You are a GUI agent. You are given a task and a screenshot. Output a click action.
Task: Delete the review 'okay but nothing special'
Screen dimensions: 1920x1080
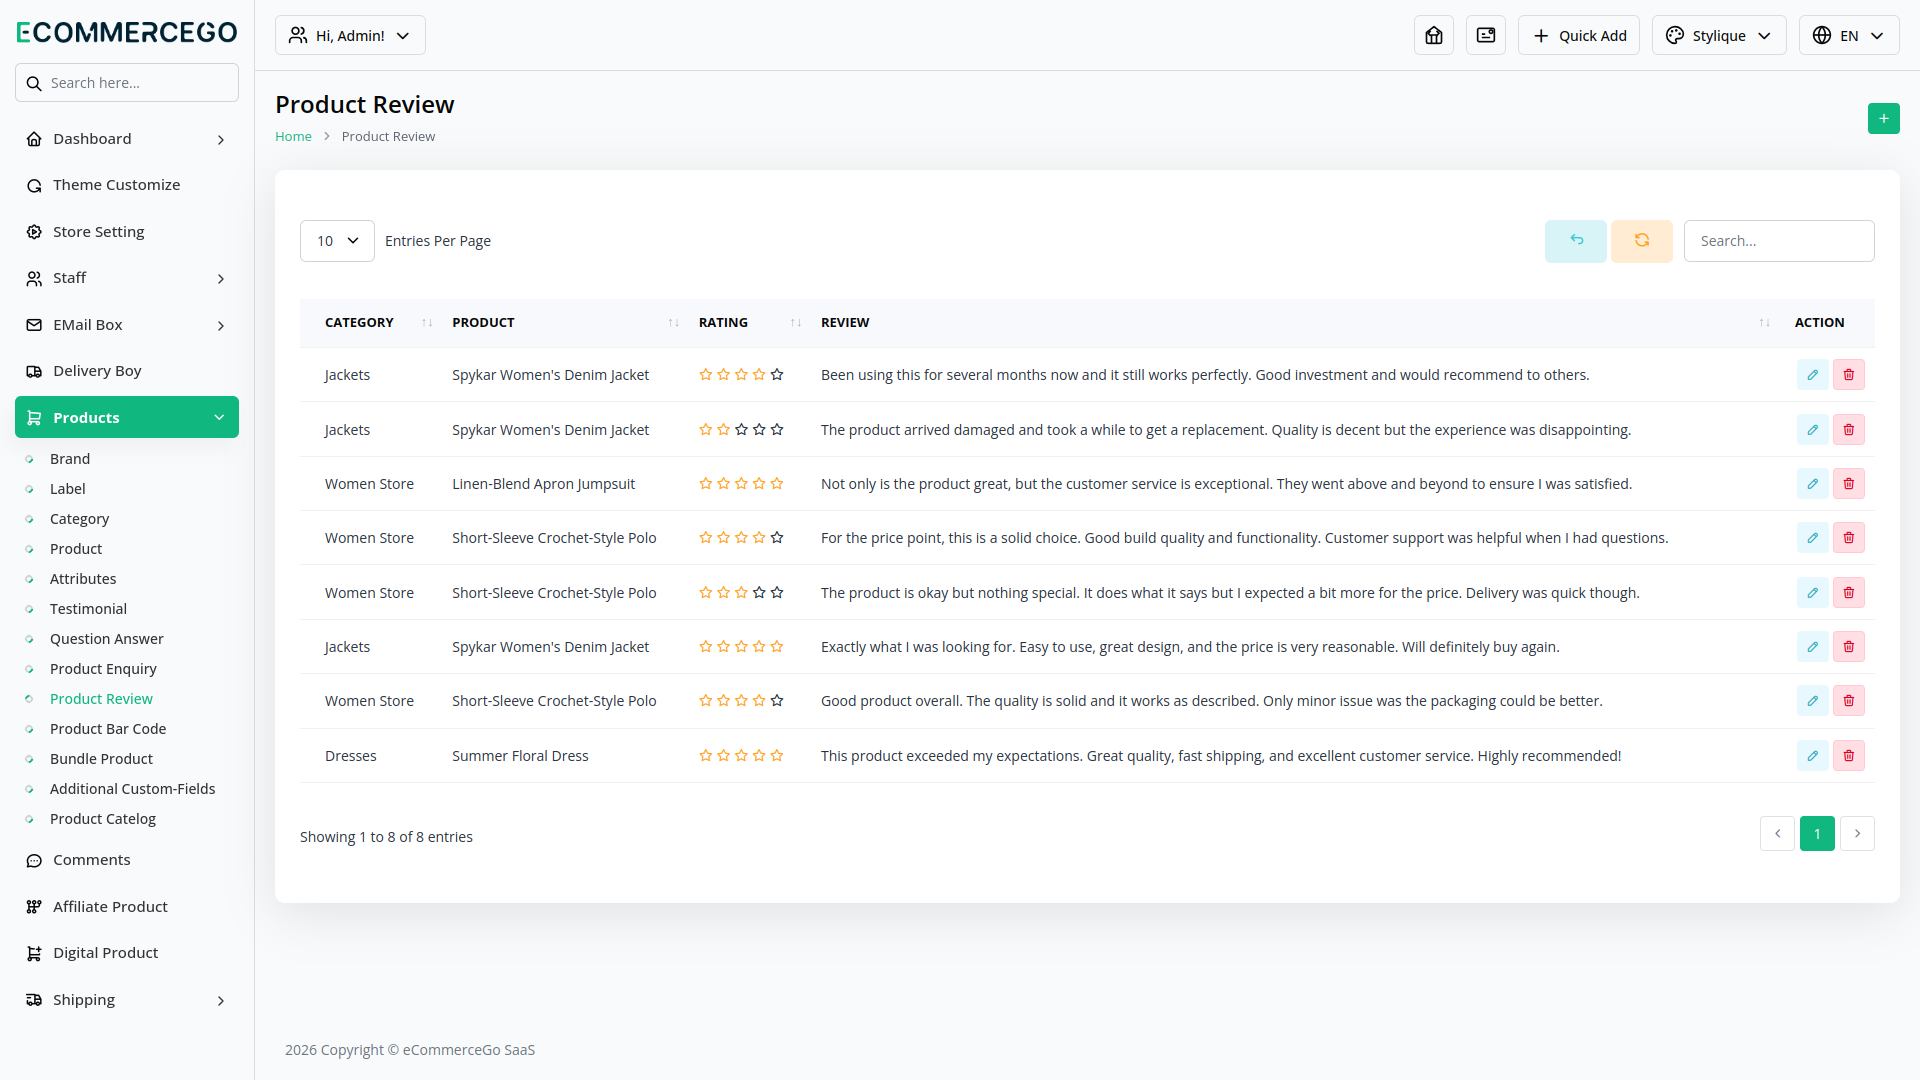1849,593
